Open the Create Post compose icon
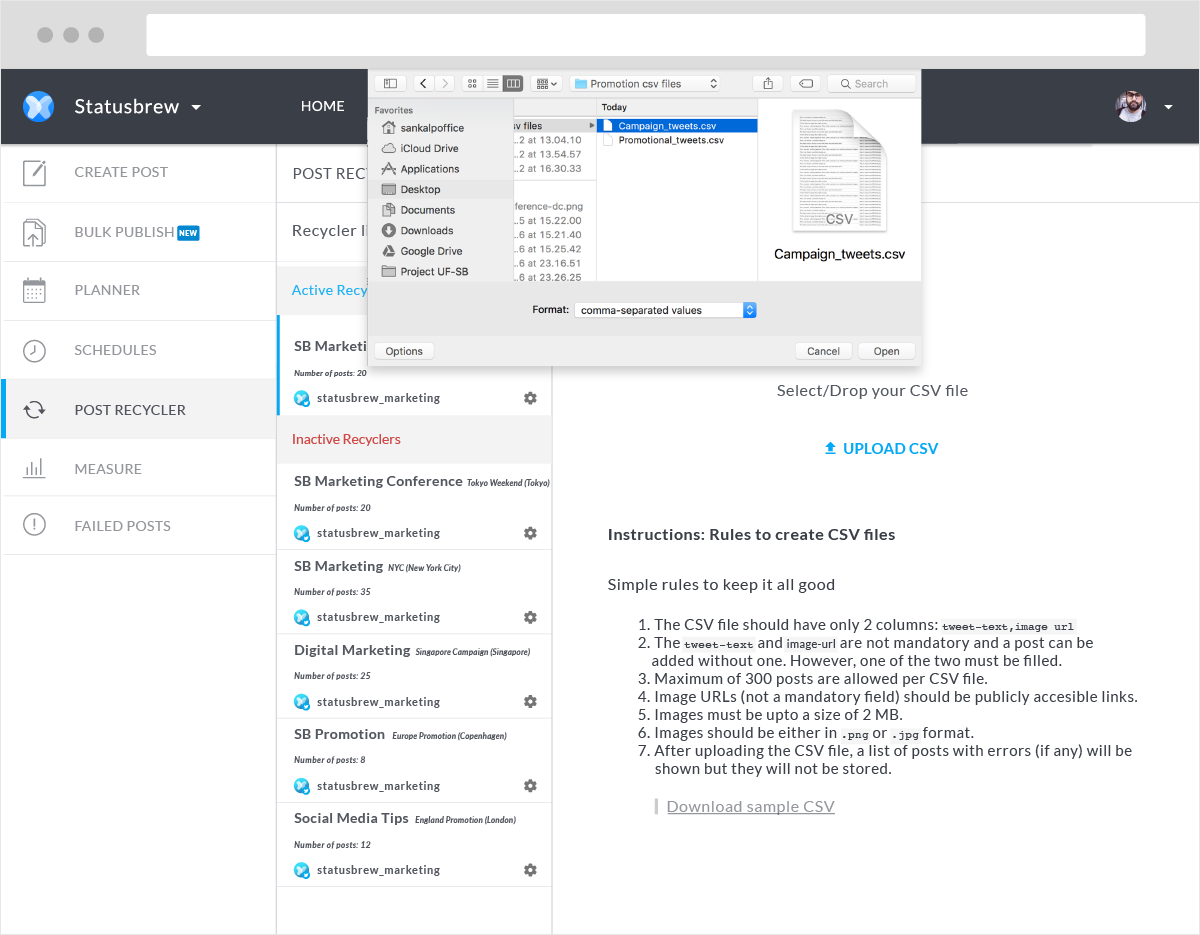Viewport: 1200px width, 935px height. point(34,172)
